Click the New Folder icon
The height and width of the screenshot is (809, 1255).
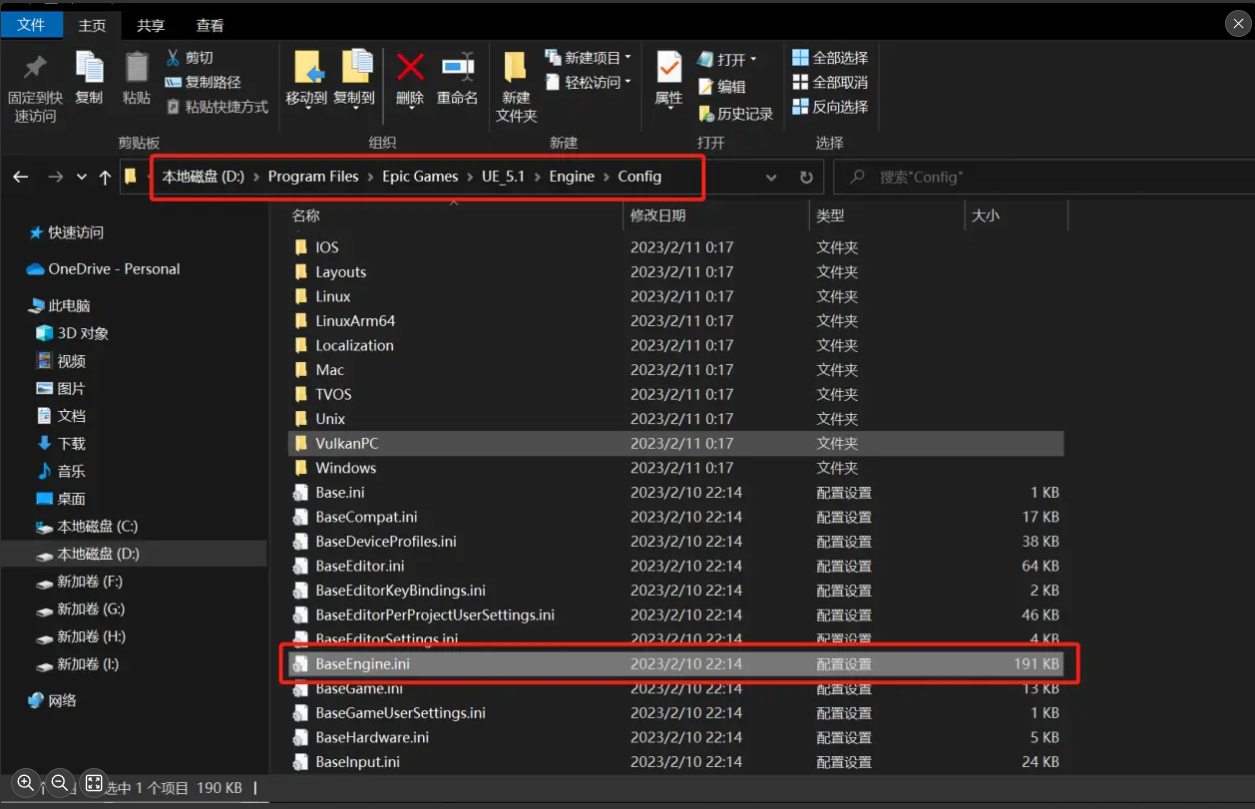point(515,70)
